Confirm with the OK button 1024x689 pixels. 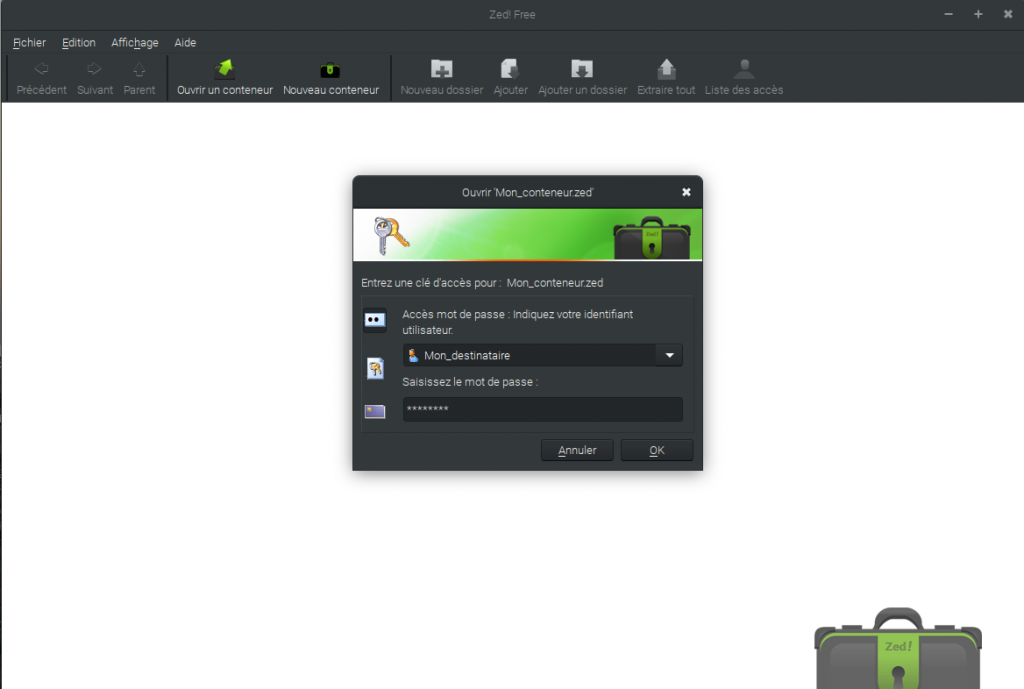[657, 450]
